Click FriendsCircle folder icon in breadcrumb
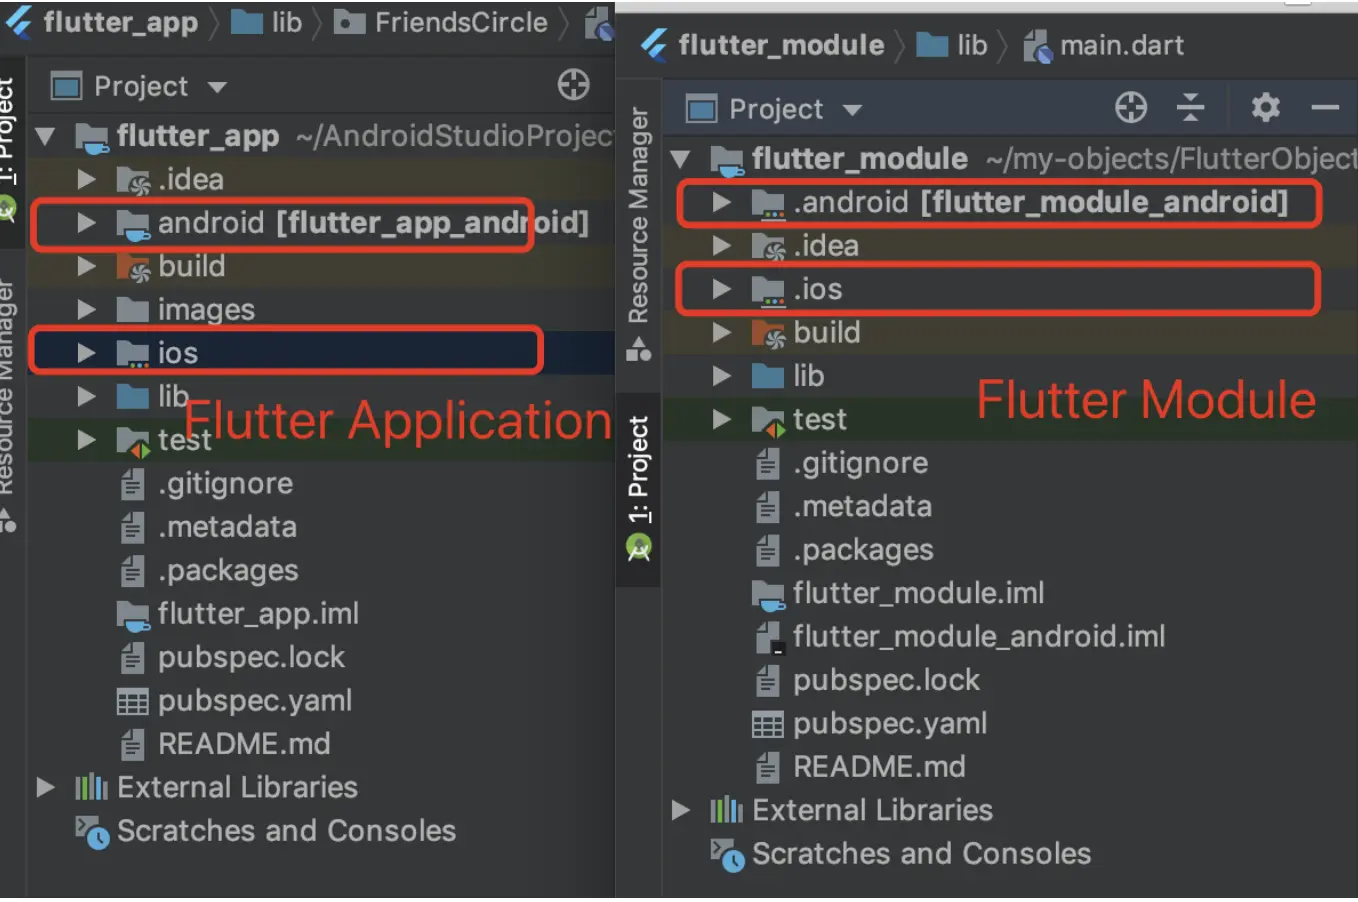Screen dimensions: 1358x902 349,22
